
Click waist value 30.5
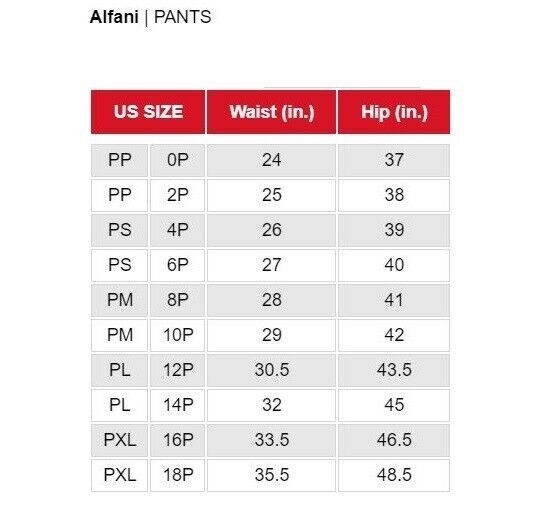pos(272,370)
